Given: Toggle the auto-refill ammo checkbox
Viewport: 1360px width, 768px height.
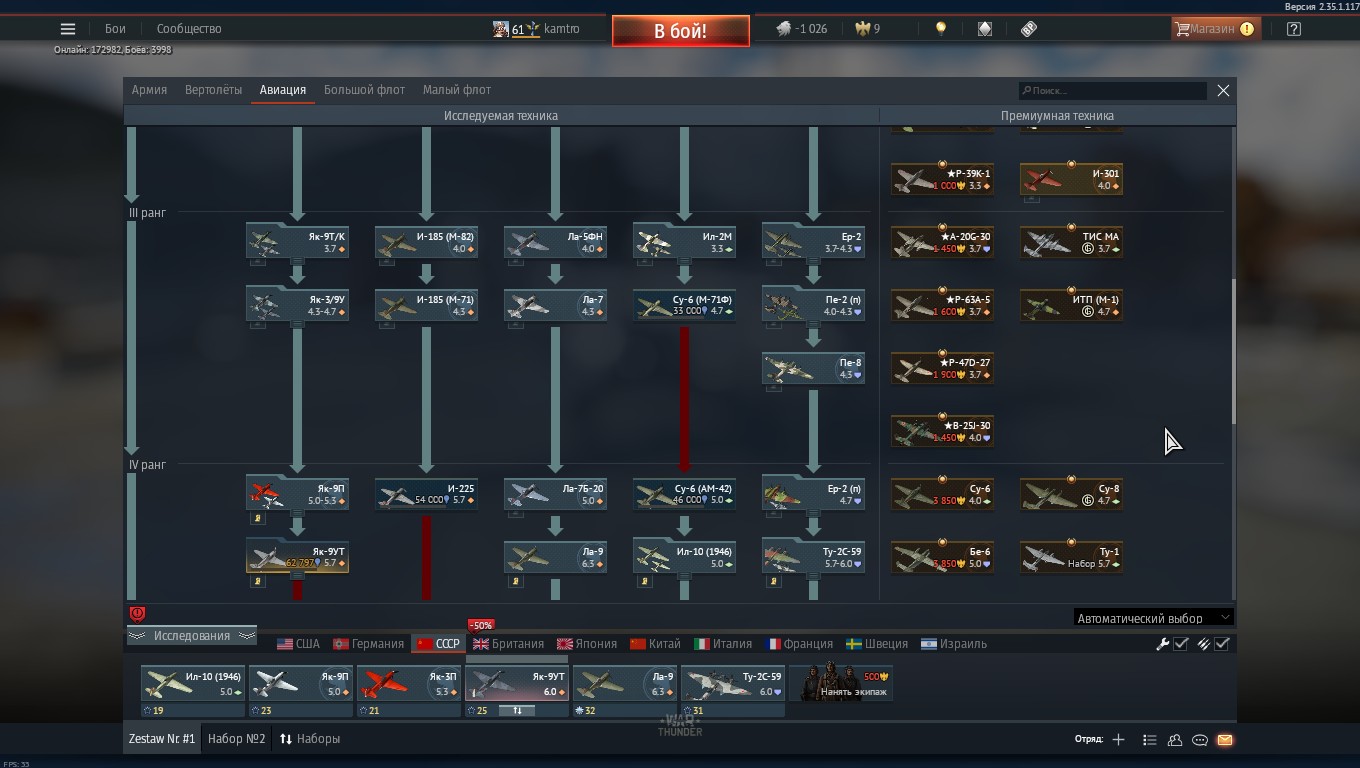Looking at the screenshot, I should pos(1222,644).
